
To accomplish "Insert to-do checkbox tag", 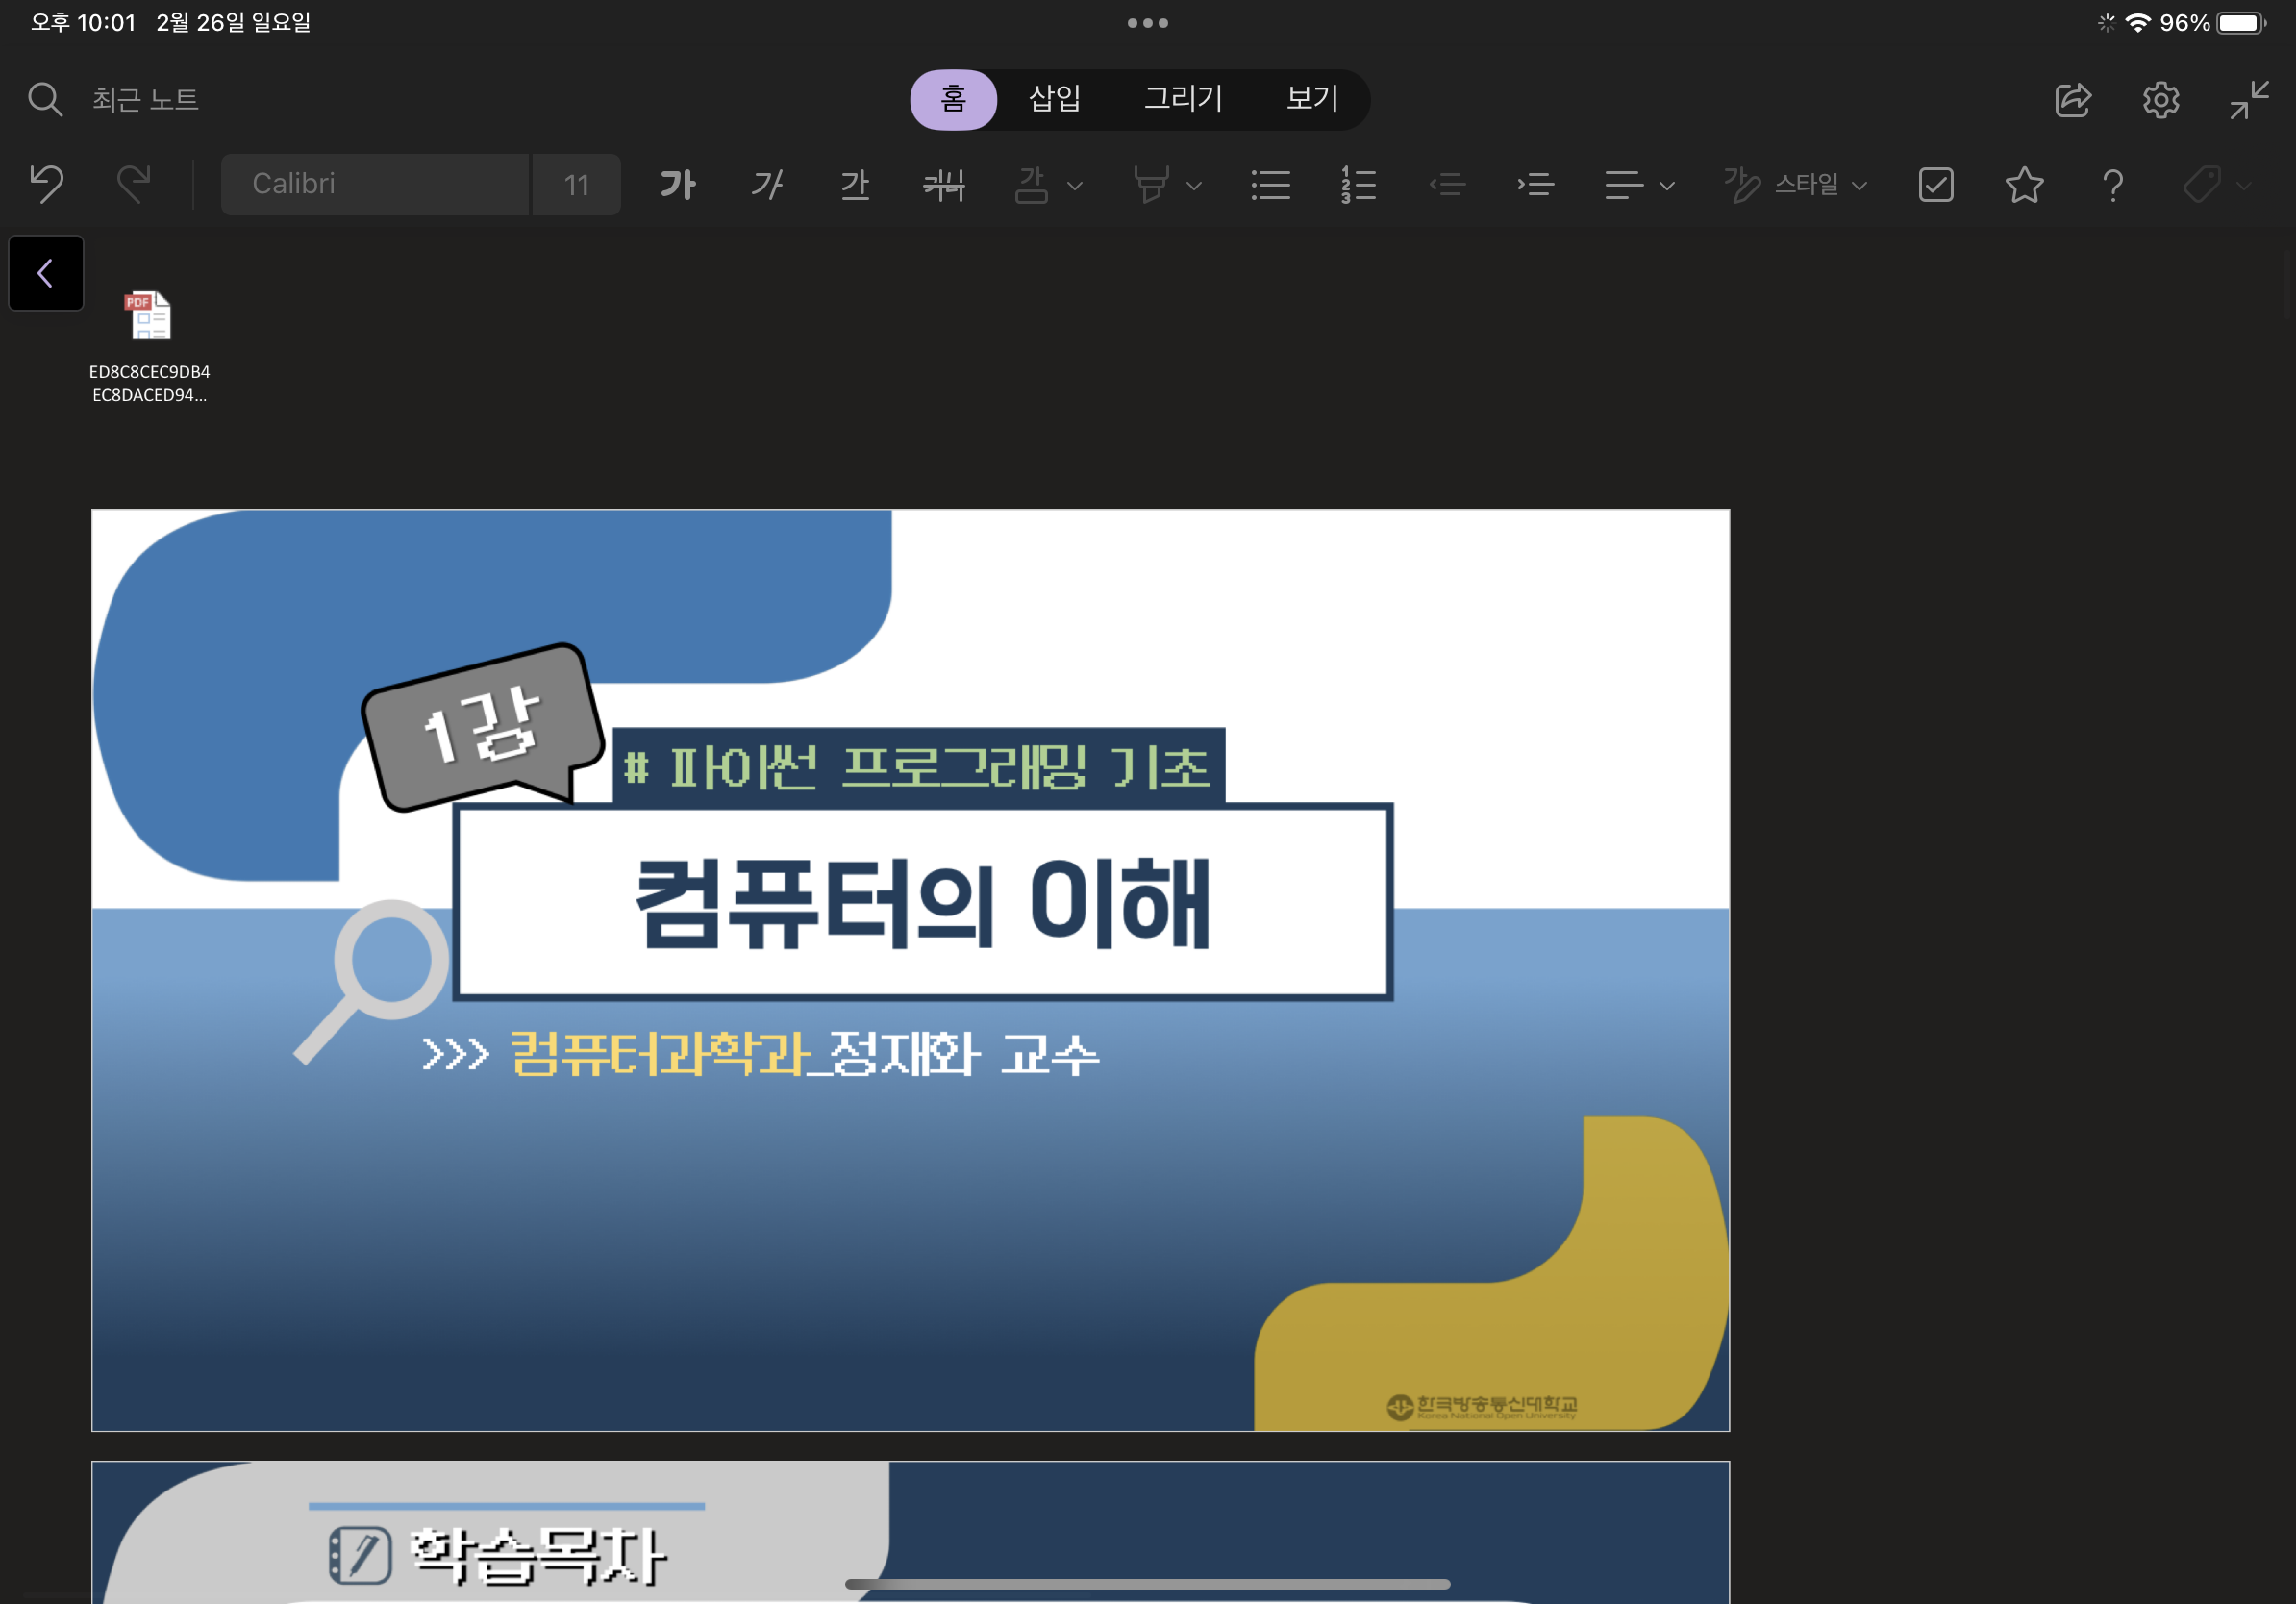I will click(x=1936, y=184).
